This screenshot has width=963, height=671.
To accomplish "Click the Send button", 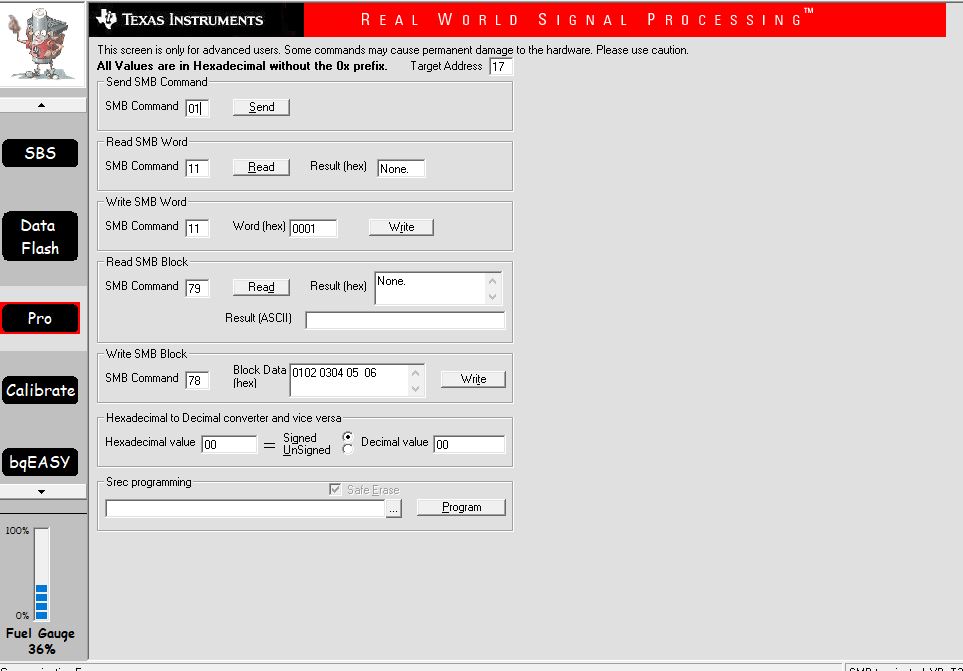I will [261, 107].
